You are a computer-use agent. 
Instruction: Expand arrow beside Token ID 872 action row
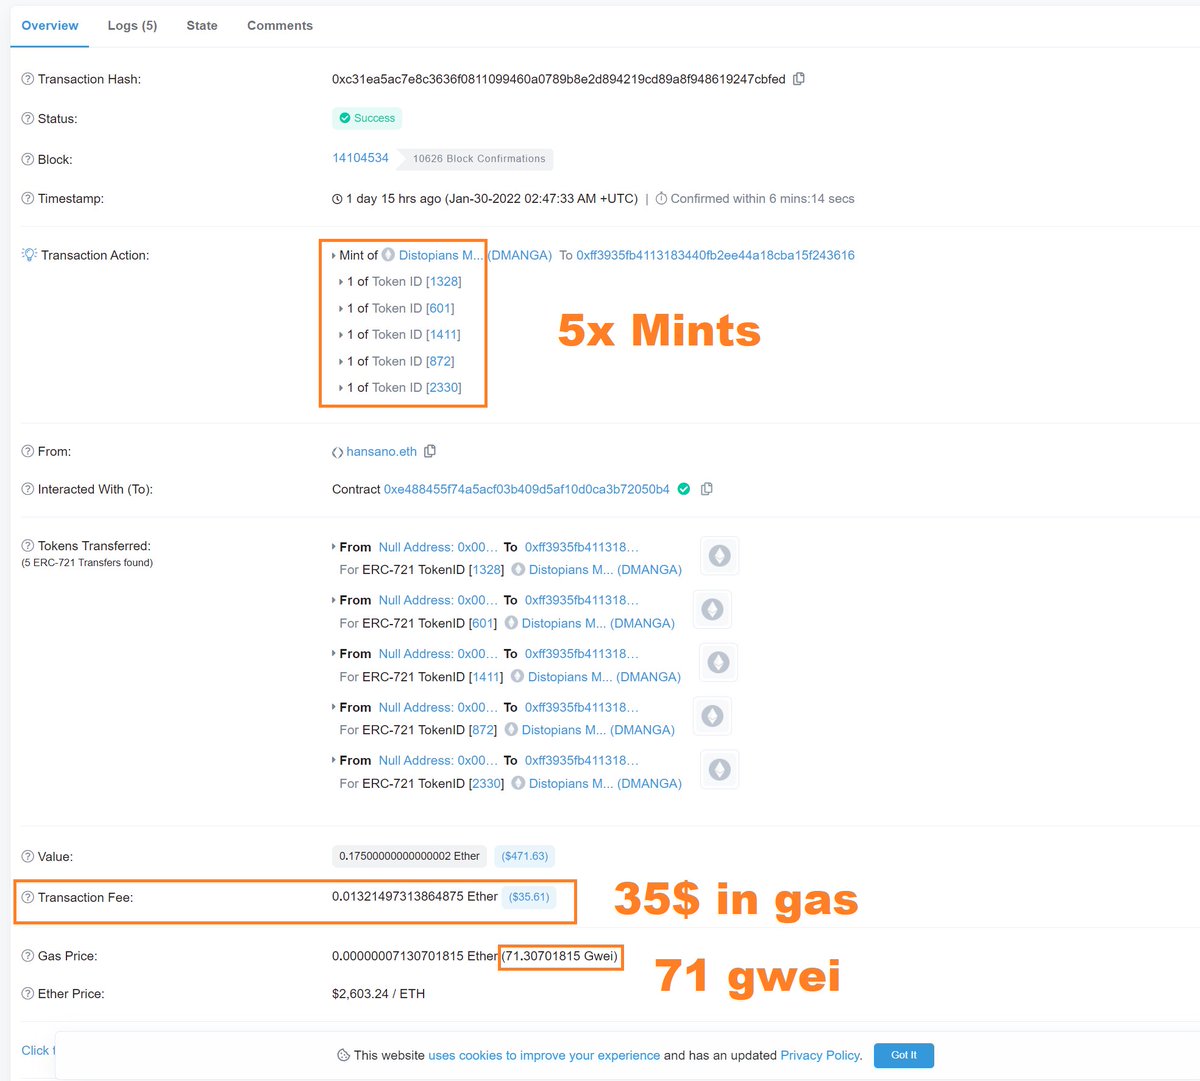[x=341, y=361]
